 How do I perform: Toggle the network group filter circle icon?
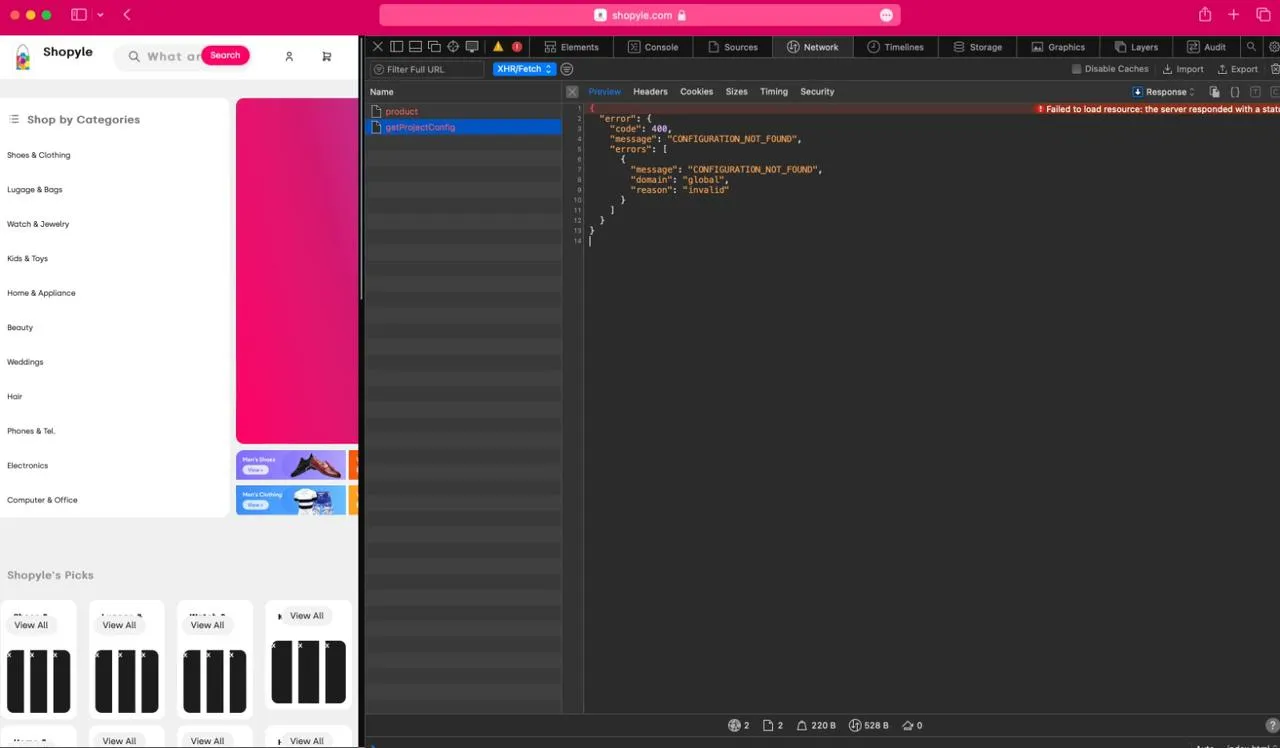[x=567, y=69]
